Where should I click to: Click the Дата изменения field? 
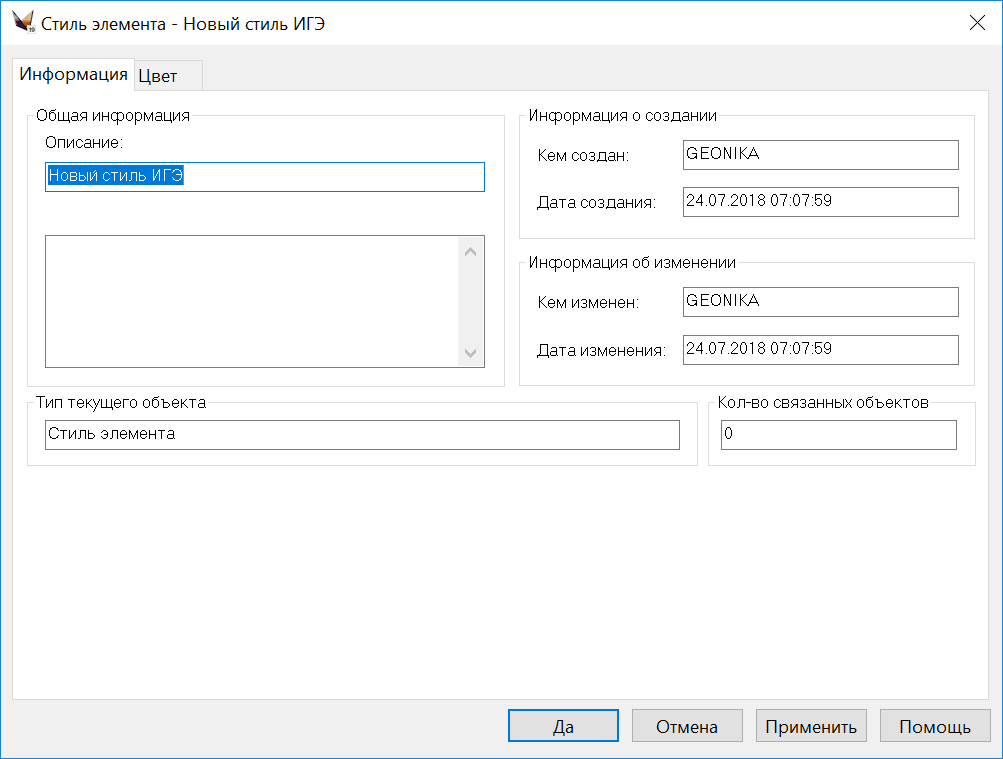(x=820, y=349)
